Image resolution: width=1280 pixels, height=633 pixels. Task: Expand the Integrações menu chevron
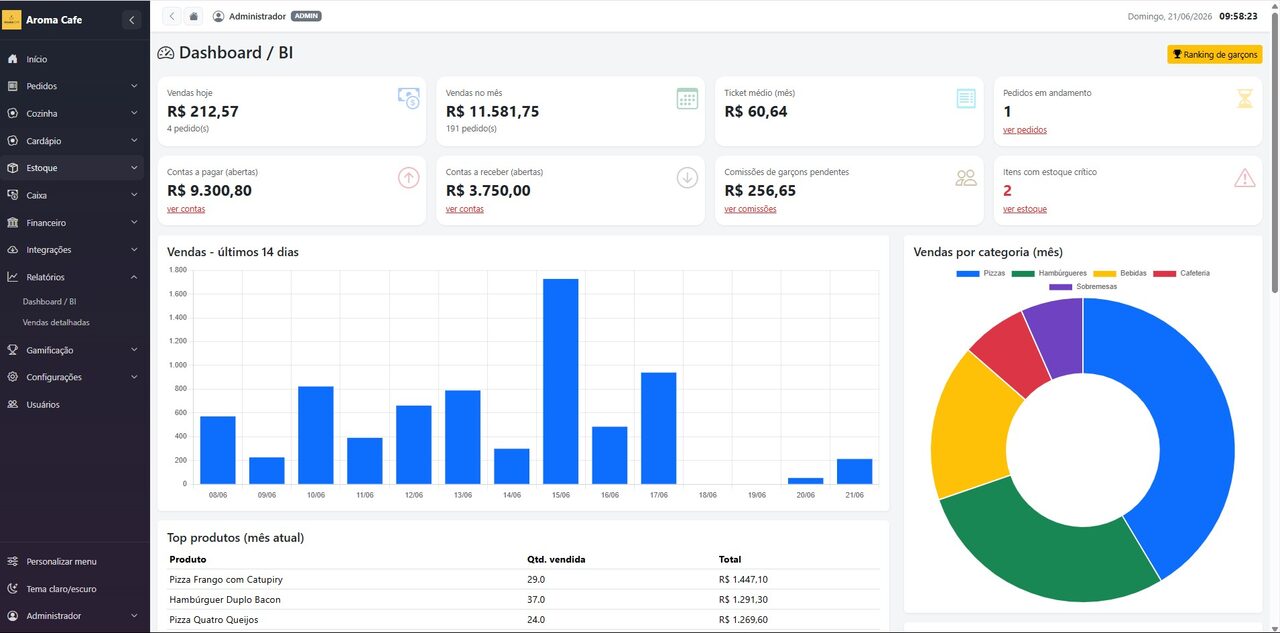point(134,249)
